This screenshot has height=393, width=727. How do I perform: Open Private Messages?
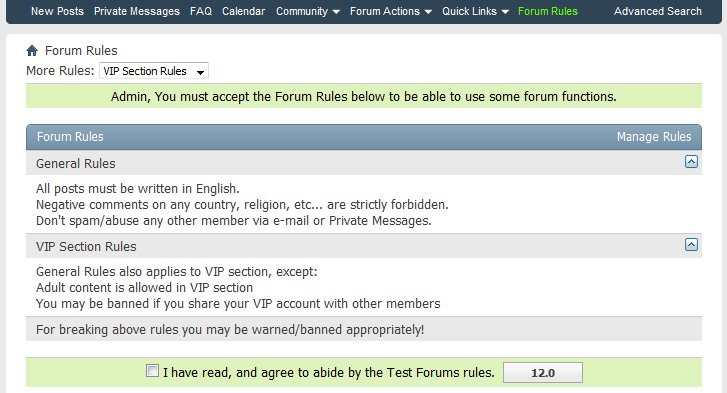(137, 11)
